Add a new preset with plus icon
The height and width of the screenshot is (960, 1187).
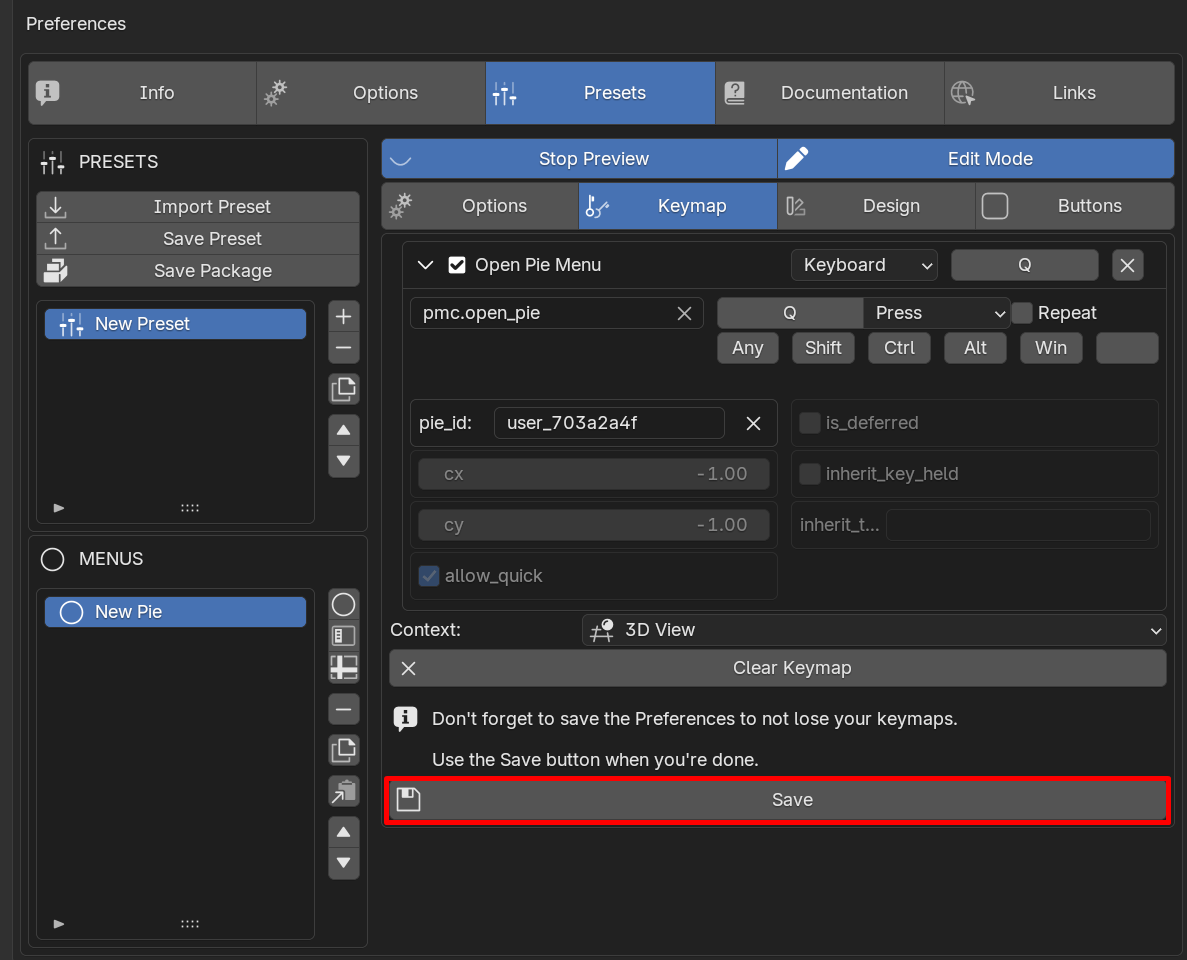(x=343, y=316)
